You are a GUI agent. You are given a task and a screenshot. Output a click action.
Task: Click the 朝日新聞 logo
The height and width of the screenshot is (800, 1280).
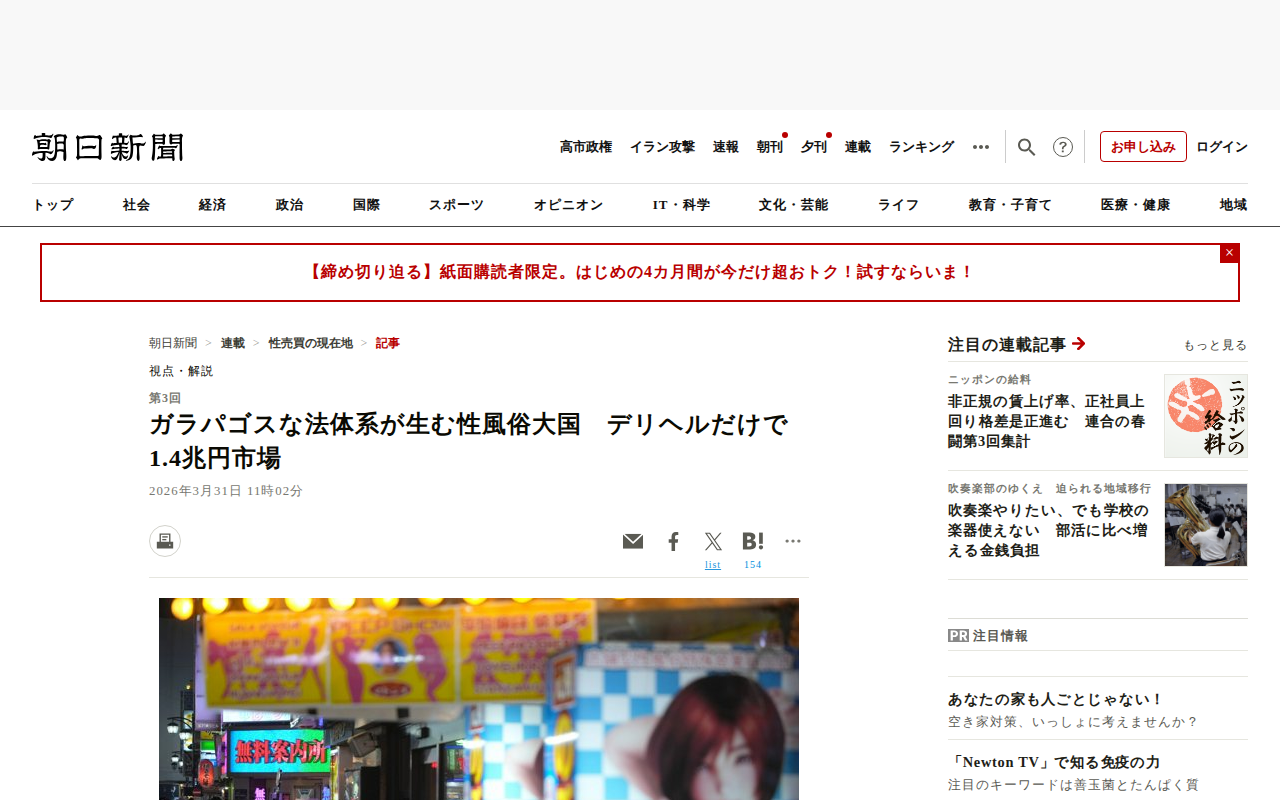pos(108,147)
